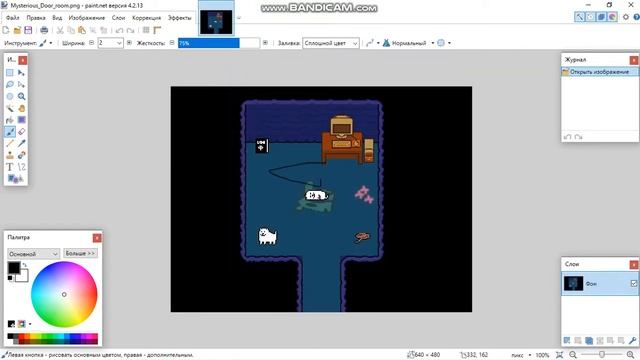Select the Rectangle Select tool
This screenshot has width=640, height=360.
[10, 73]
